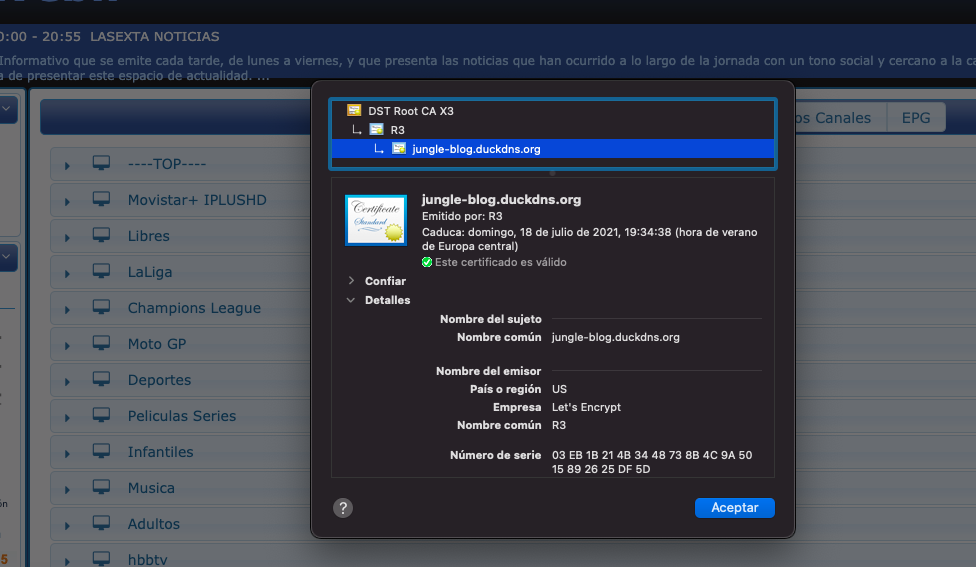Viewport: 976px width, 567px height.
Task: Select the DST Root CA X3 certificate
Action: click(x=410, y=111)
